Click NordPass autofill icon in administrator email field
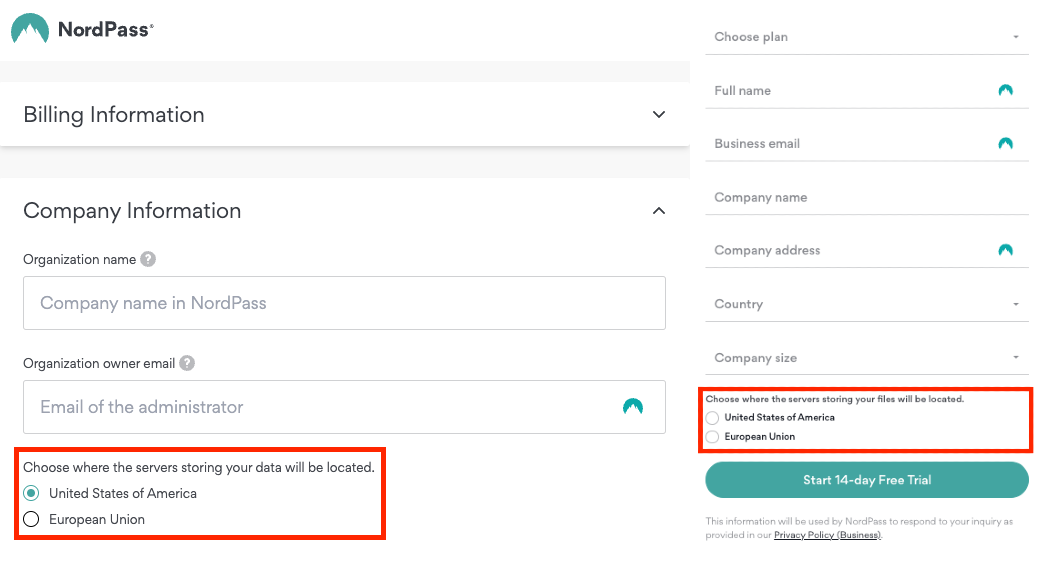Viewport: 1048px width, 561px height. [632, 407]
